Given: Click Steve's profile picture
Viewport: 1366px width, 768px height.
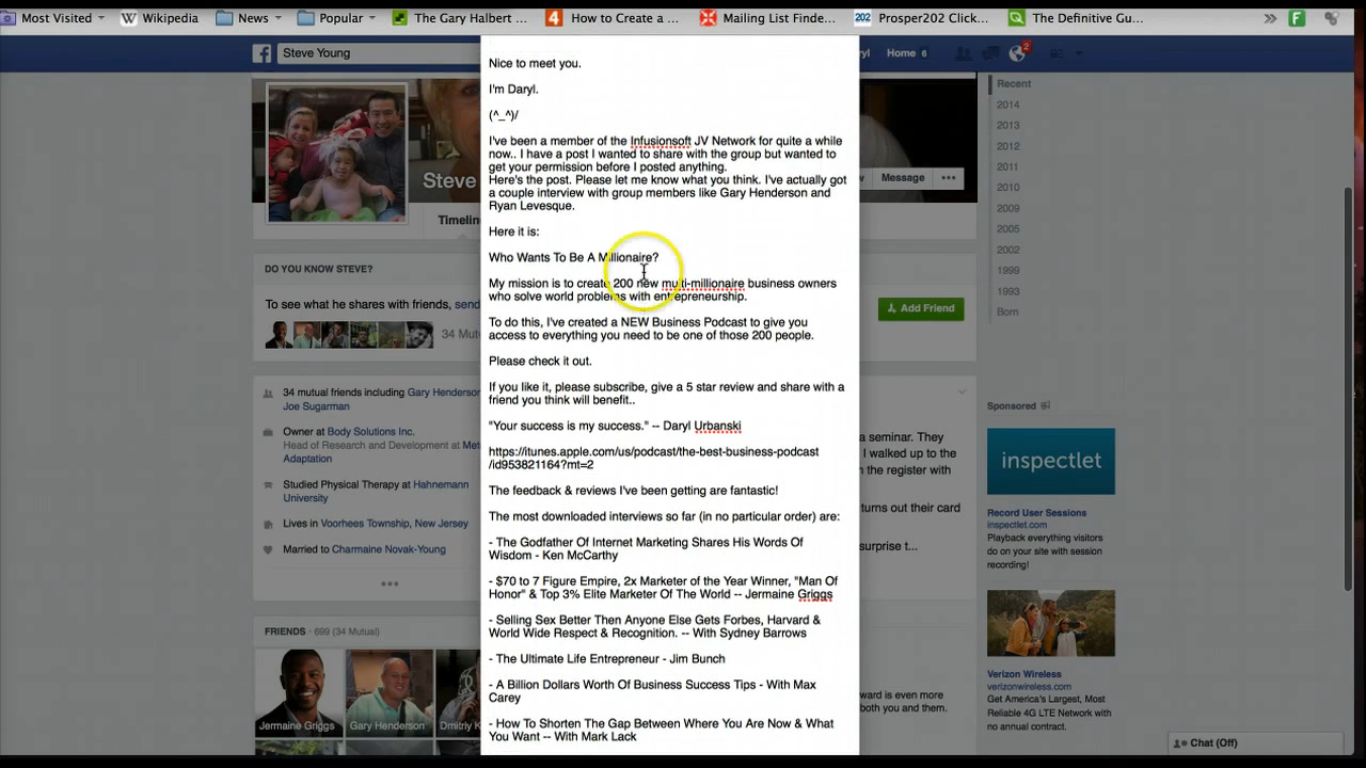Looking at the screenshot, I should (x=337, y=152).
